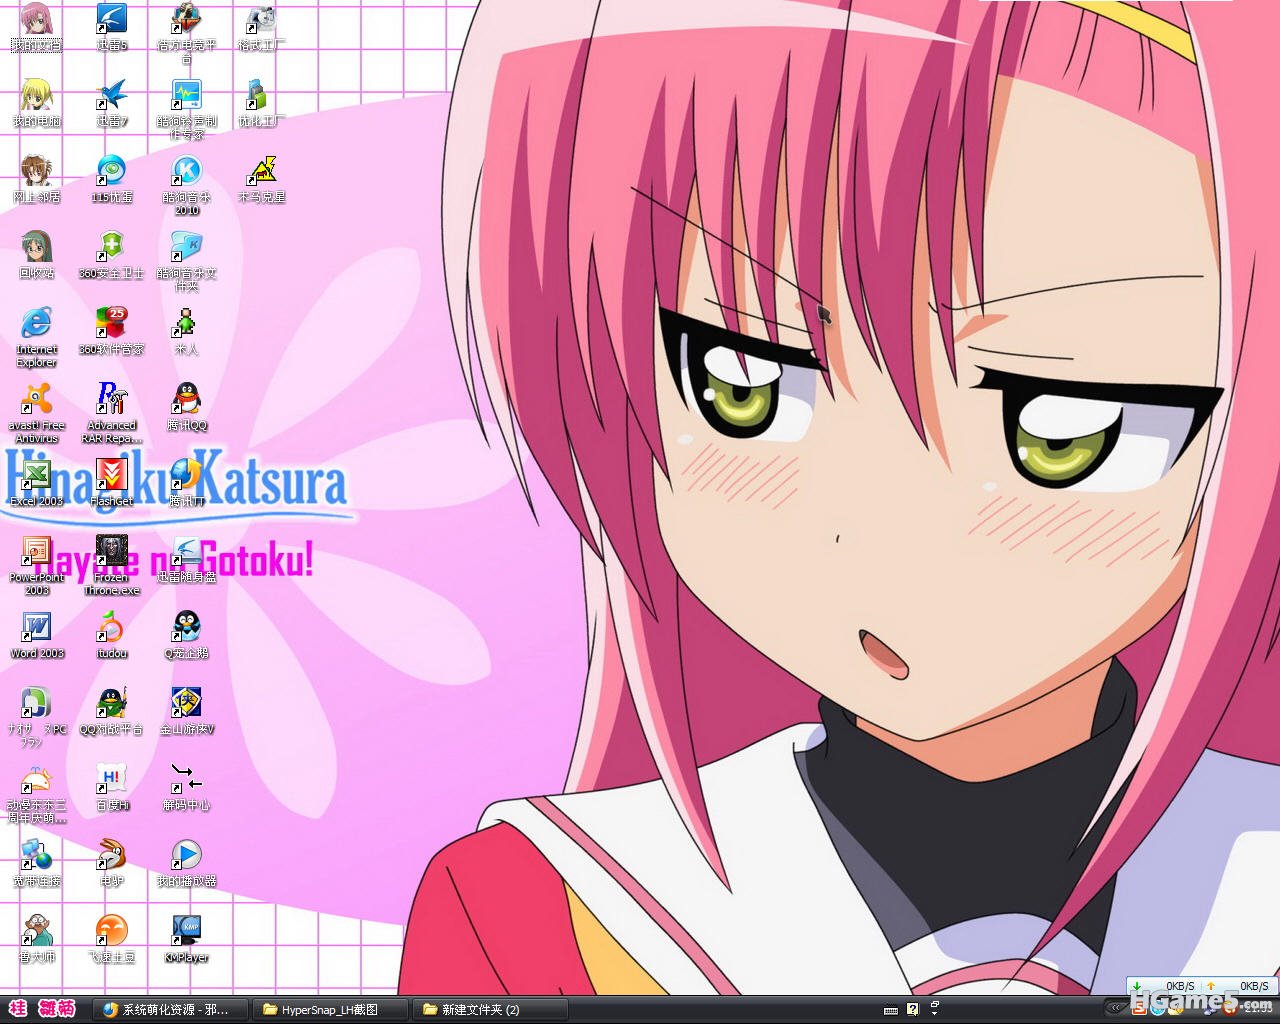Open the 百度Hi desktop shortcut
1280x1024 pixels.
point(111,780)
